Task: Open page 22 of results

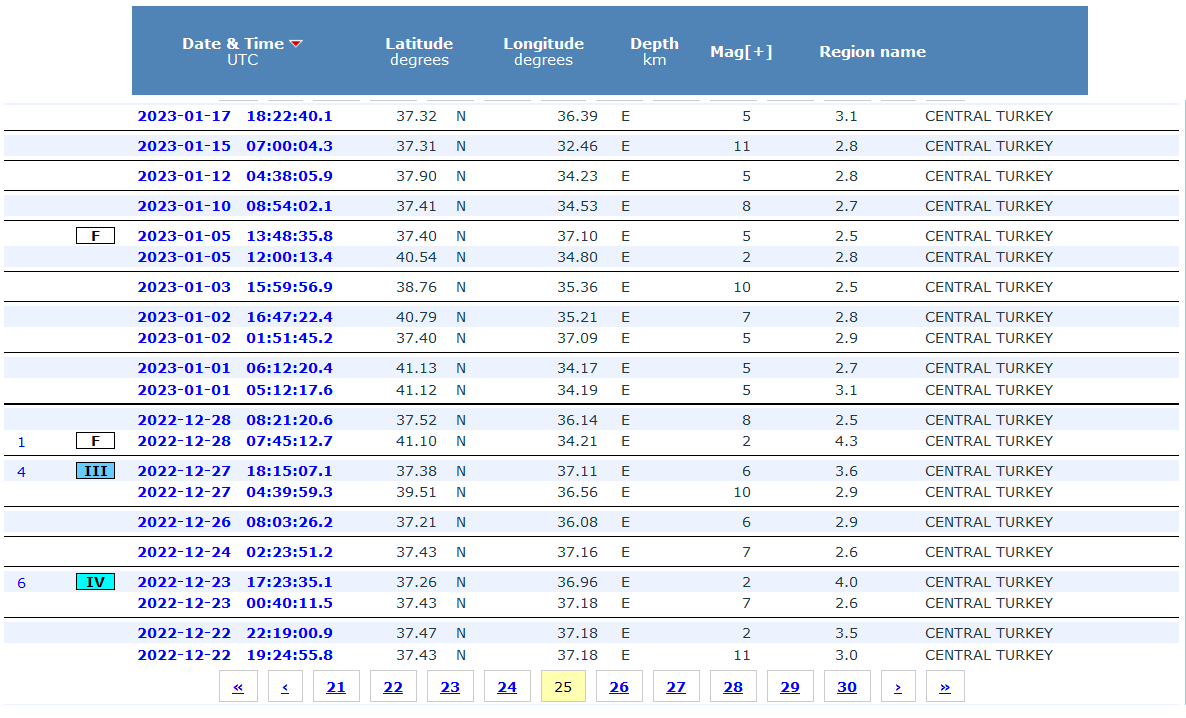Action: point(393,687)
